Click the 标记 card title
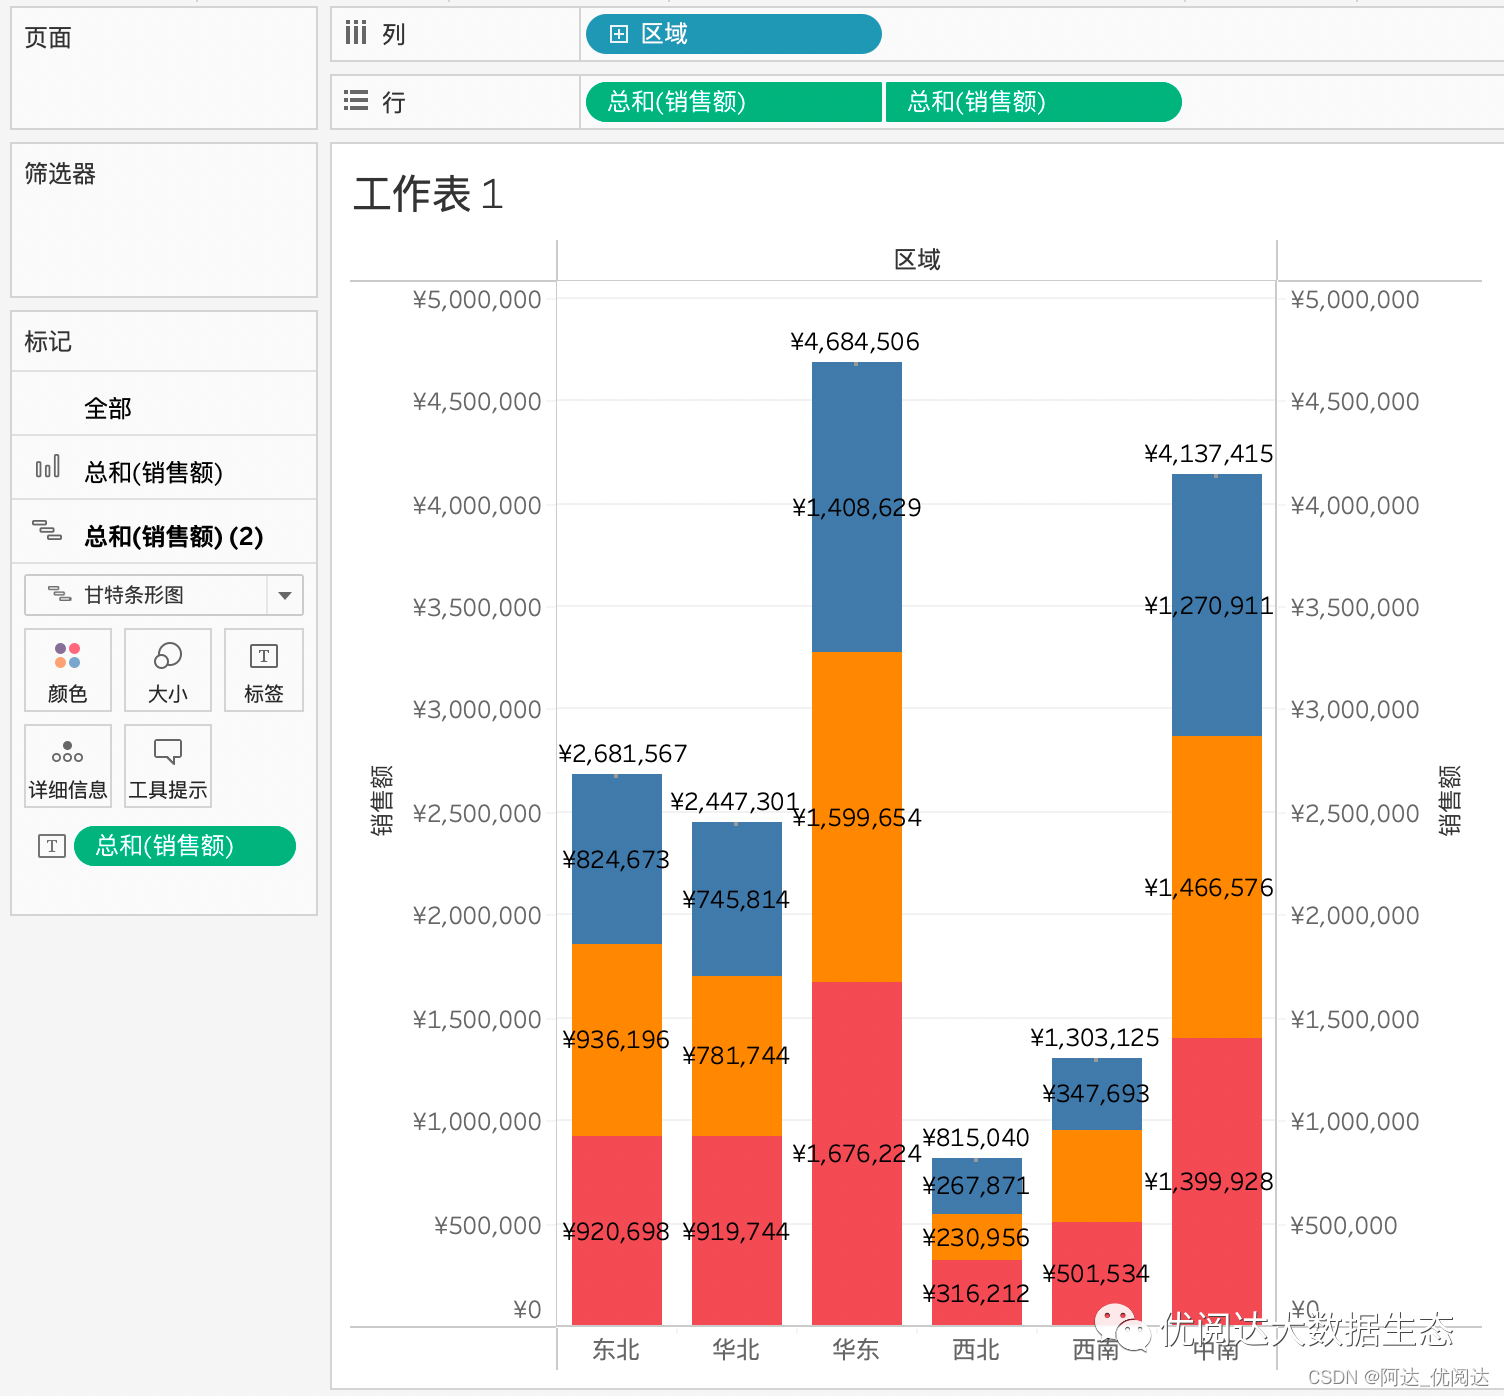Screen dimensions: 1504x1396 click(48, 342)
